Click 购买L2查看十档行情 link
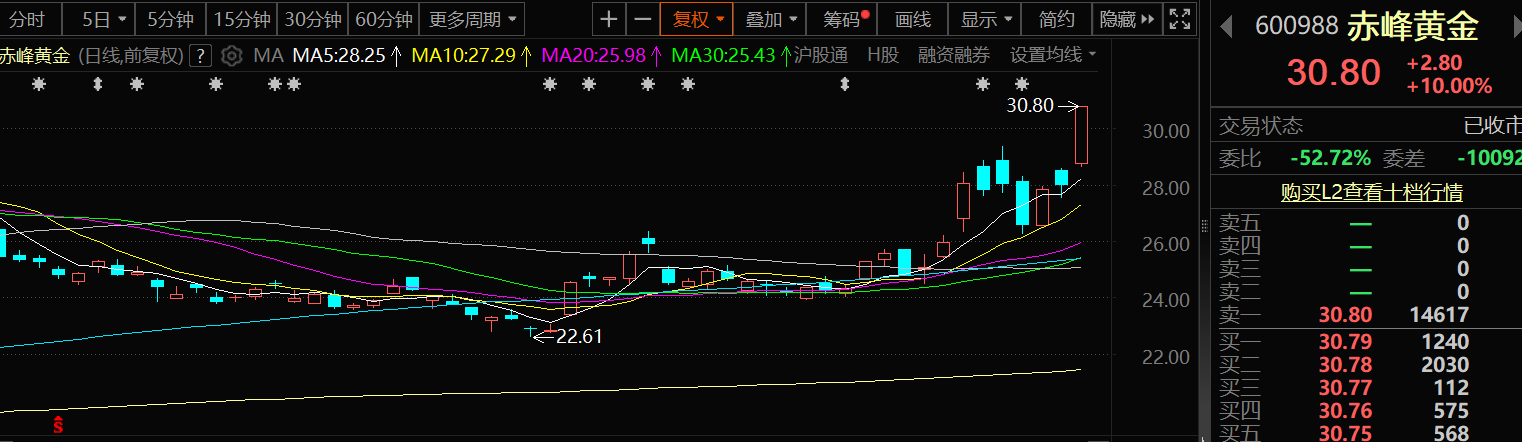This screenshot has height=442, width=1522. click(1372, 191)
